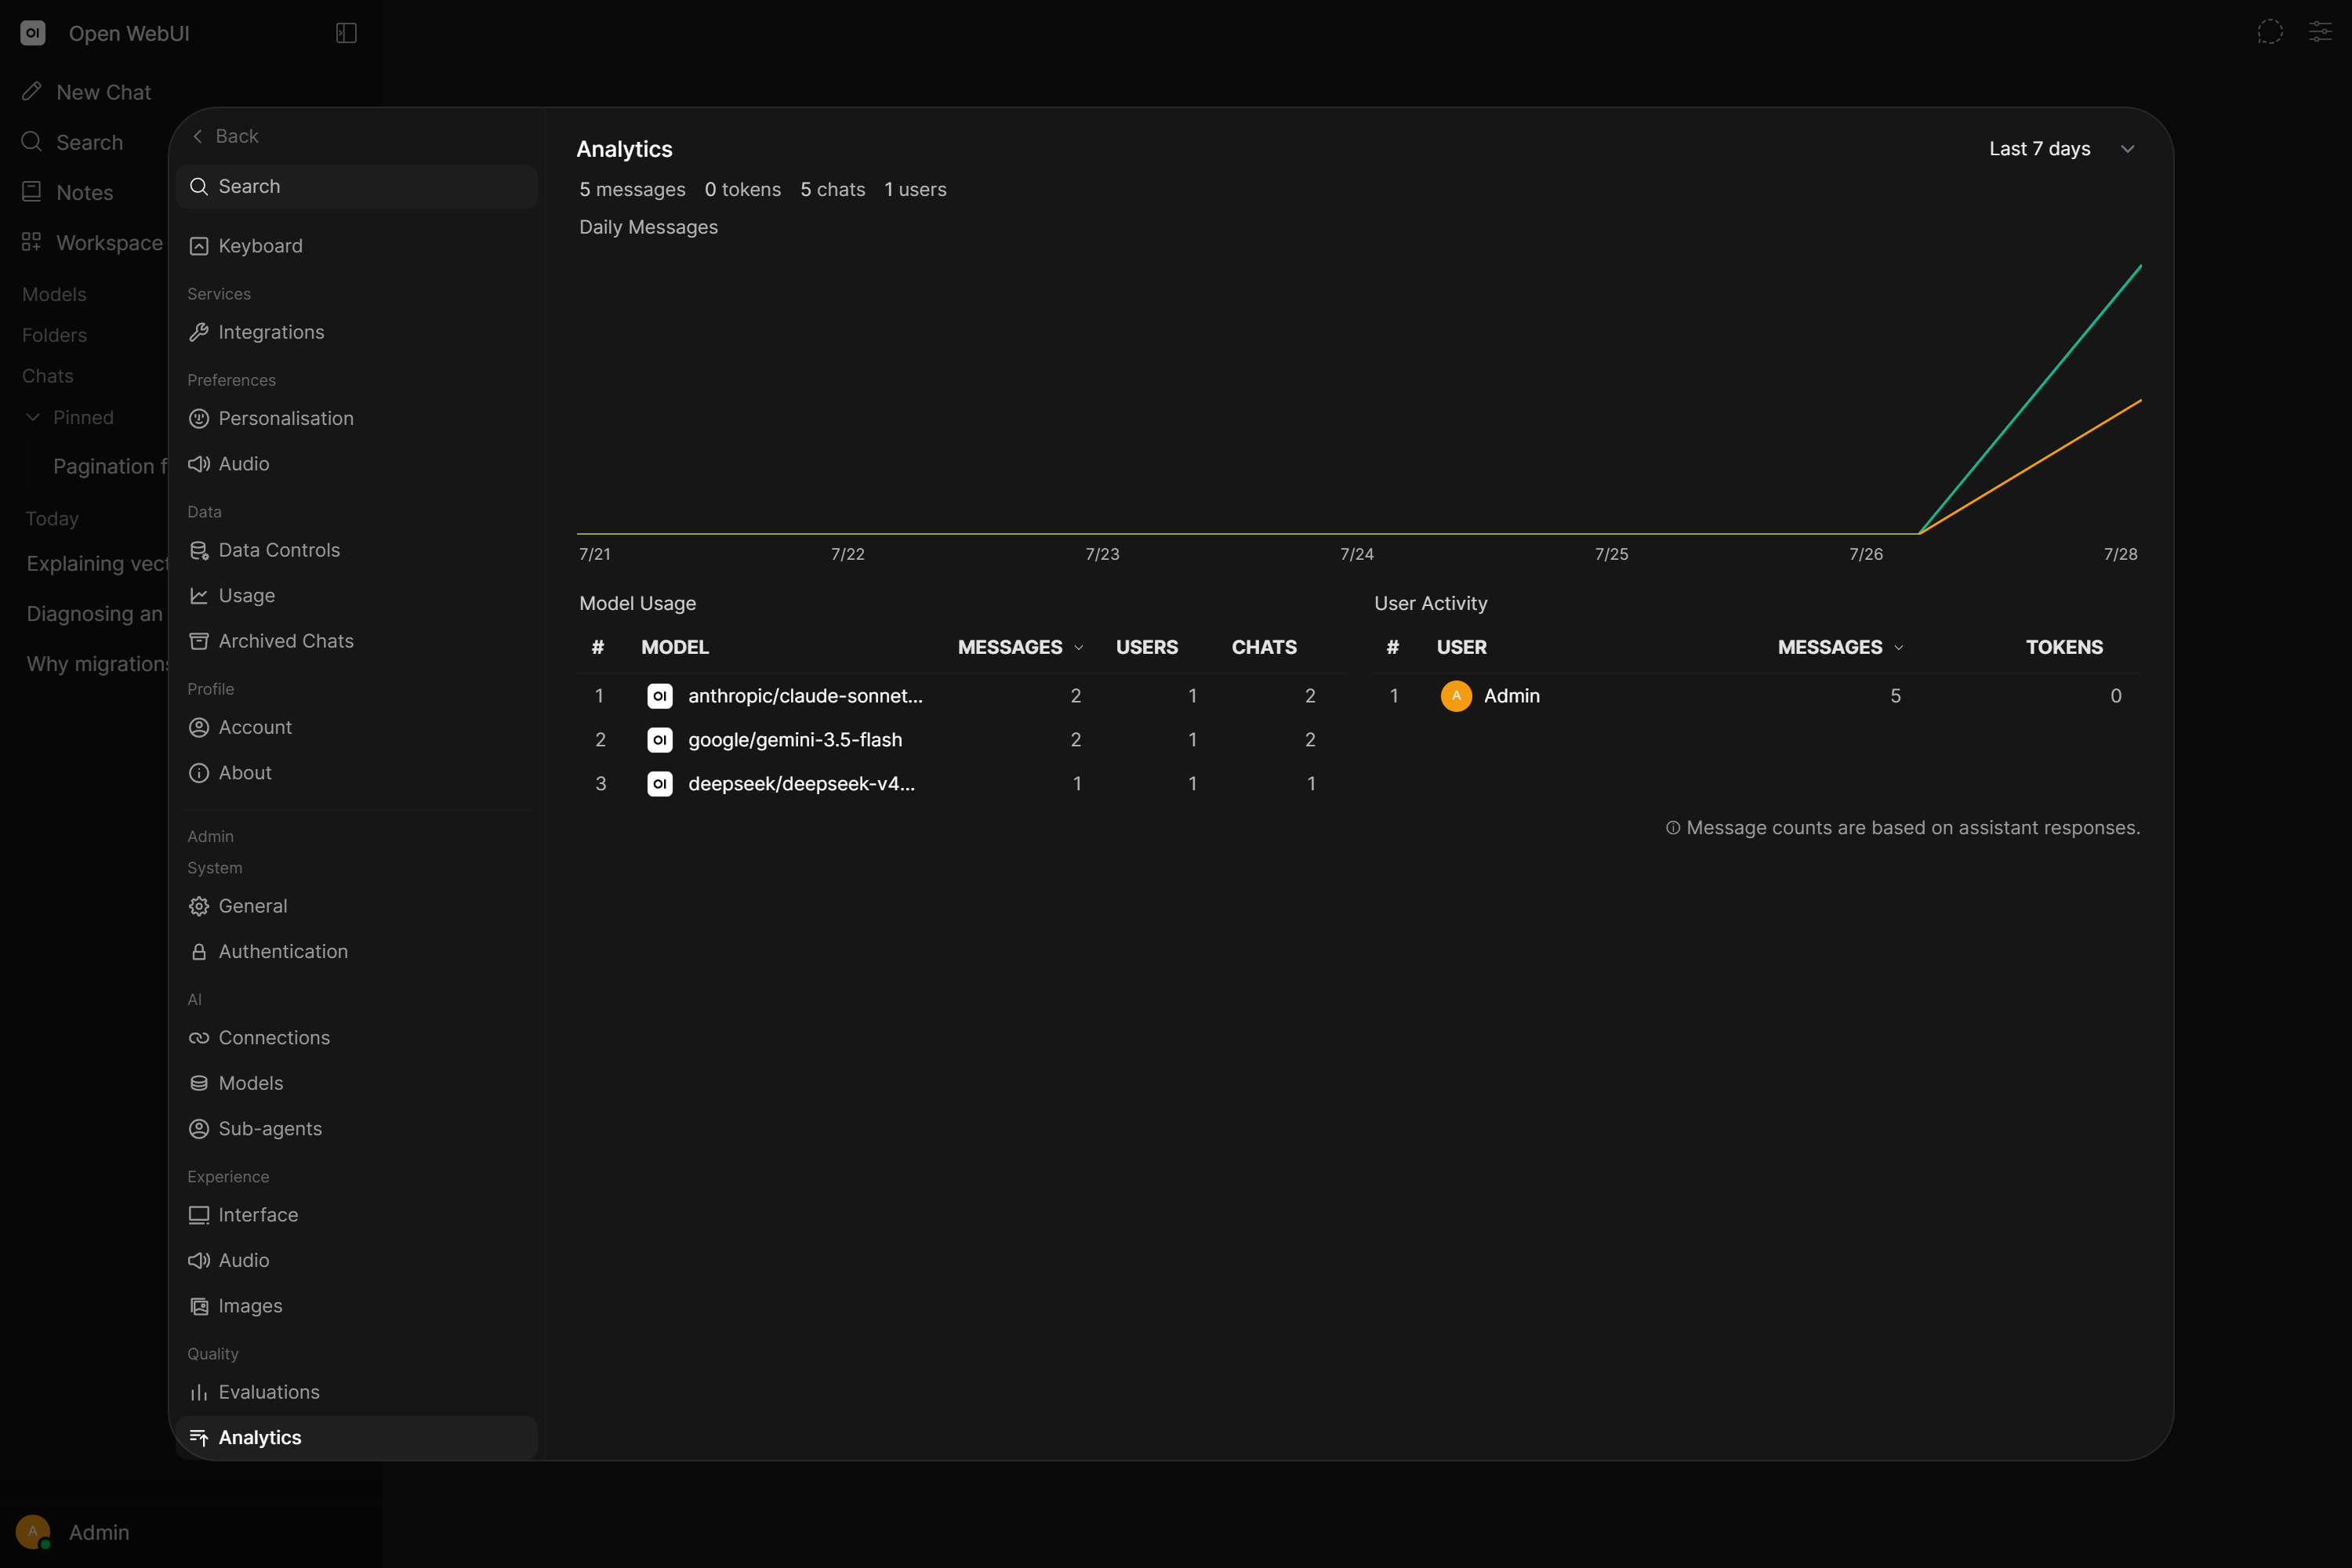Open the Last 7 days dropdown
This screenshot has width=2352, height=1568.
coord(2061,149)
